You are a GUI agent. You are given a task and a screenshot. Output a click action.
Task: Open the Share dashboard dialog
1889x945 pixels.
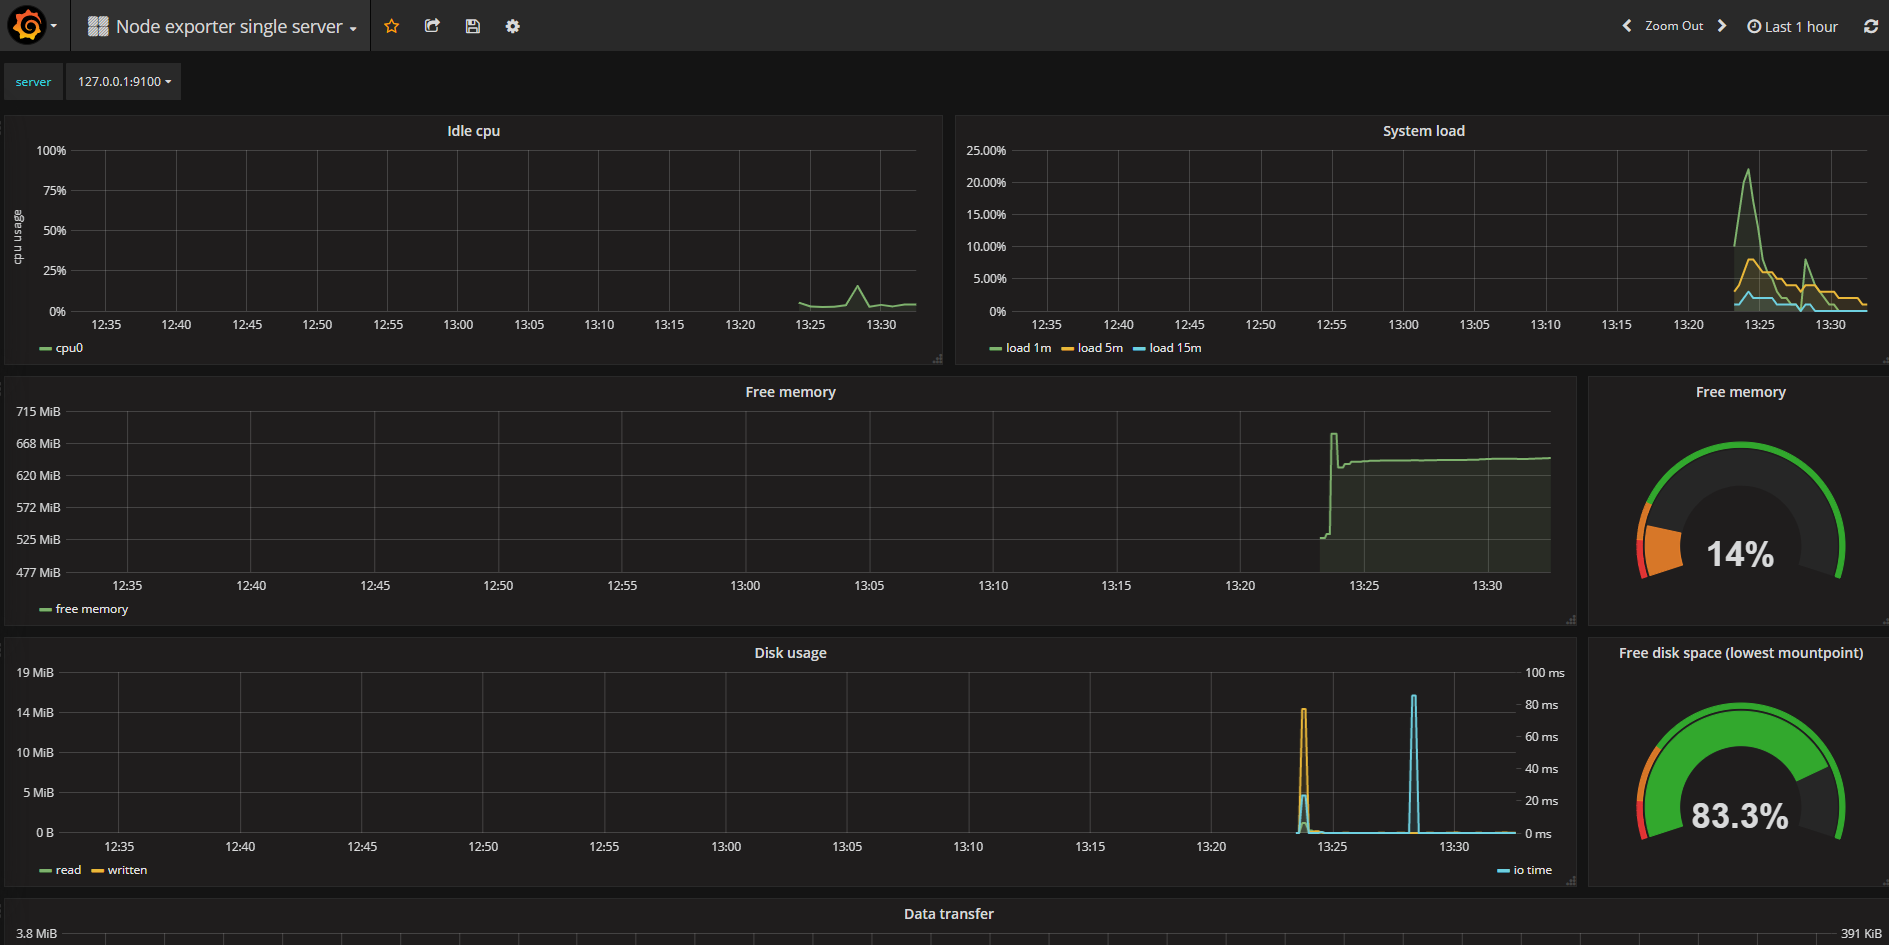[x=432, y=26]
